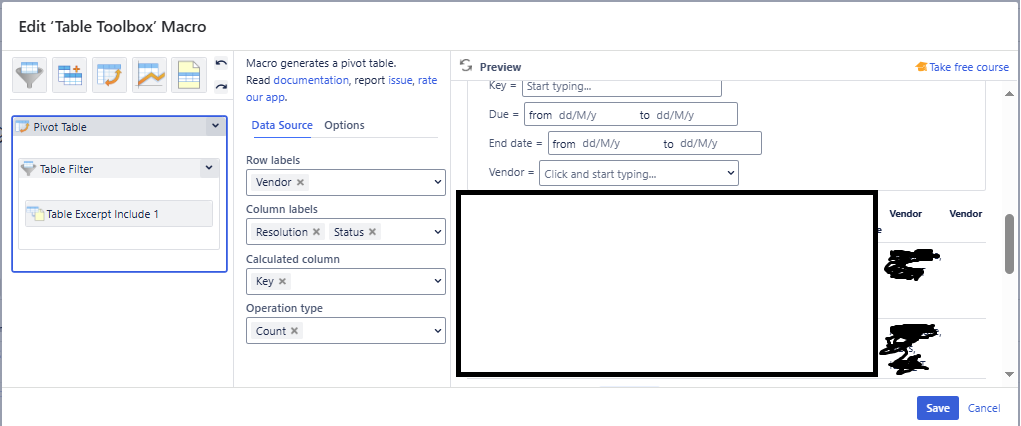Refresh the Preview pane

(466, 66)
